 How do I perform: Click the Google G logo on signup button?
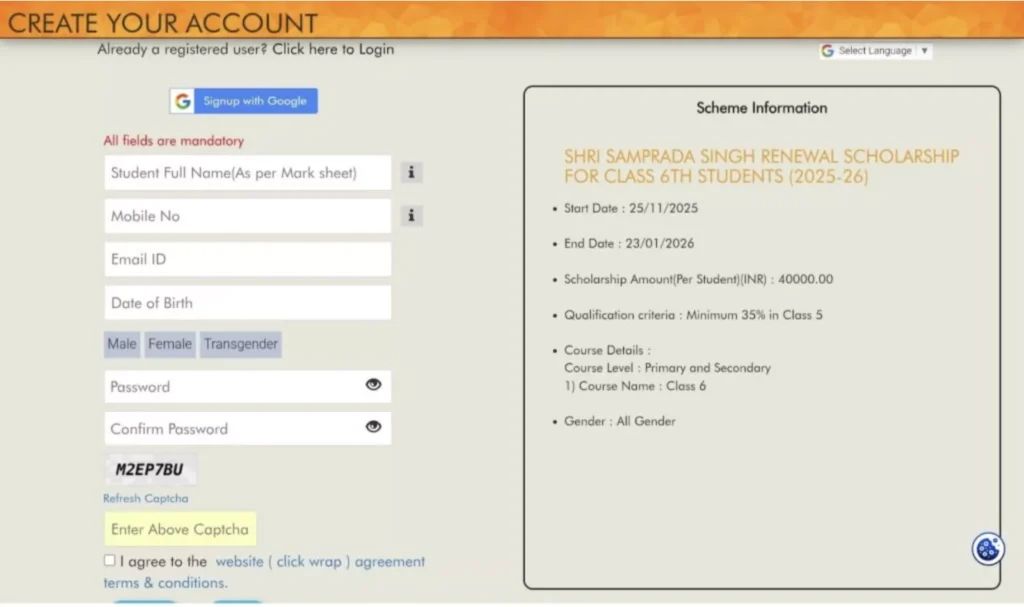[x=183, y=101]
